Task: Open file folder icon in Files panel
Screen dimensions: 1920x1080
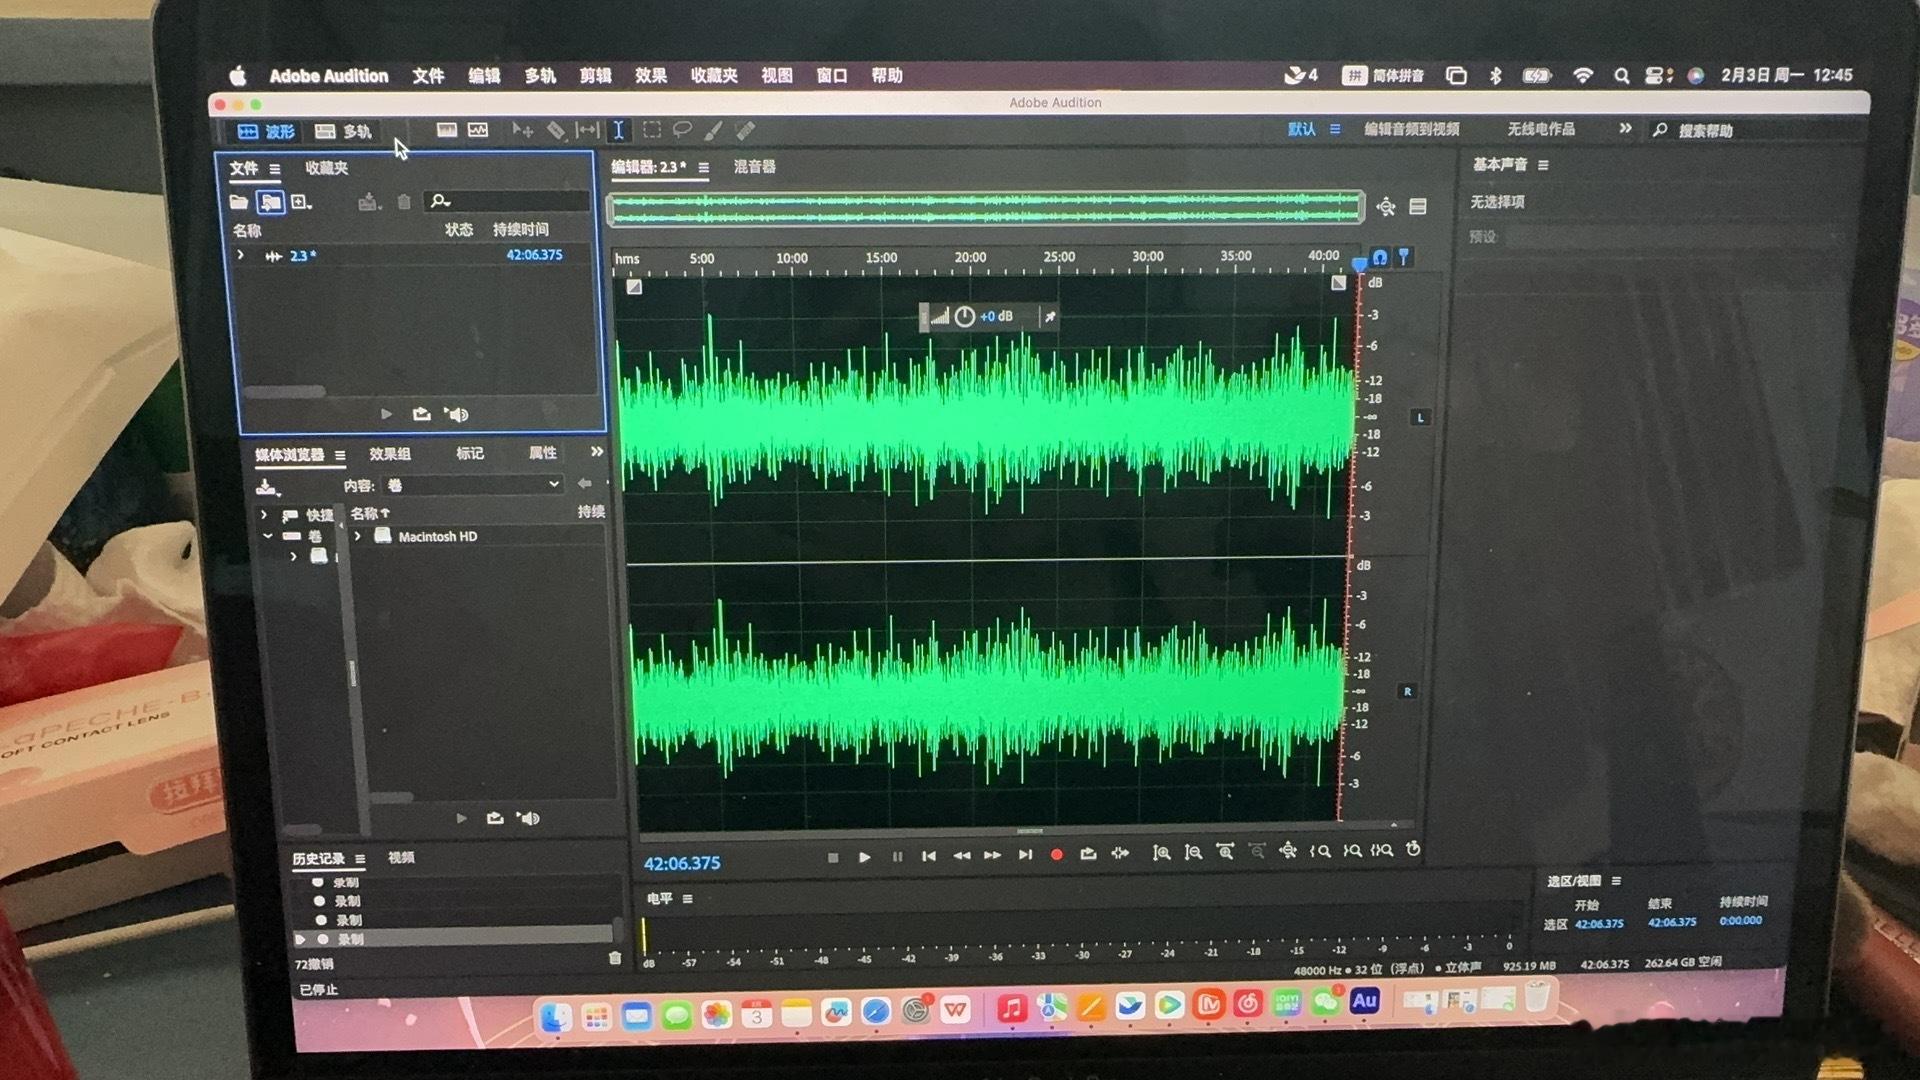Action: [239, 202]
